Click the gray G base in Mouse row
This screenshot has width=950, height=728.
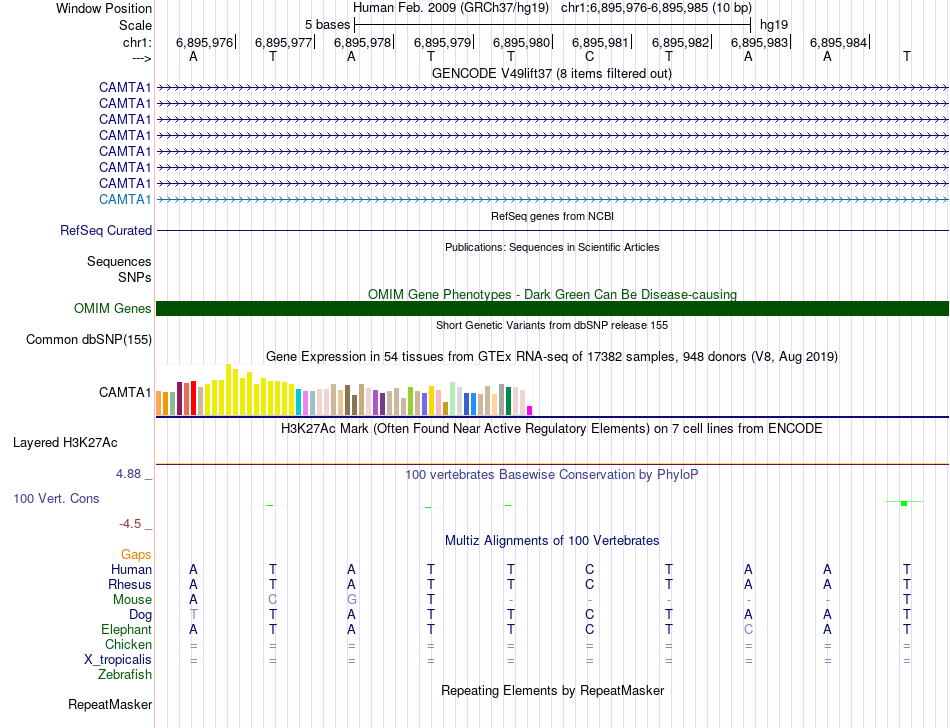[351, 600]
